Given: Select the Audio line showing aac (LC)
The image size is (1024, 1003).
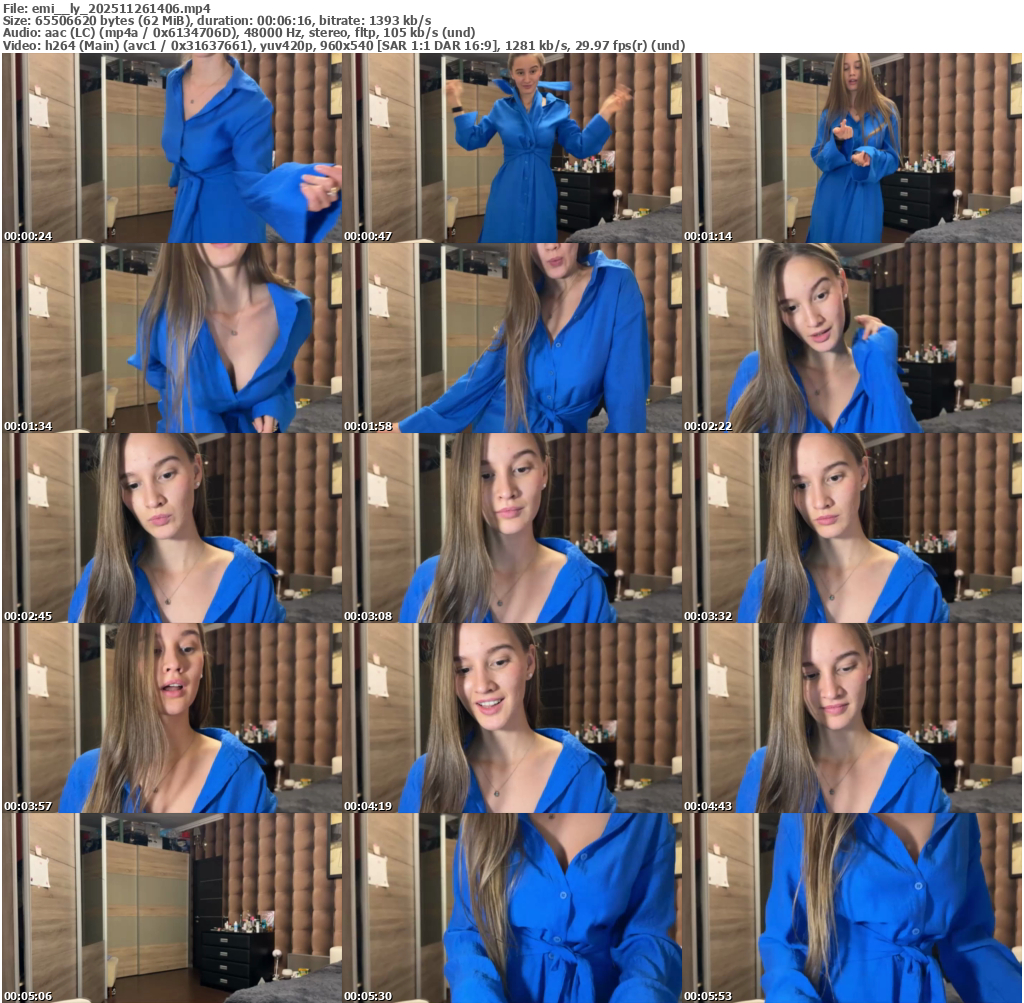Looking at the screenshot, I should click(239, 33).
